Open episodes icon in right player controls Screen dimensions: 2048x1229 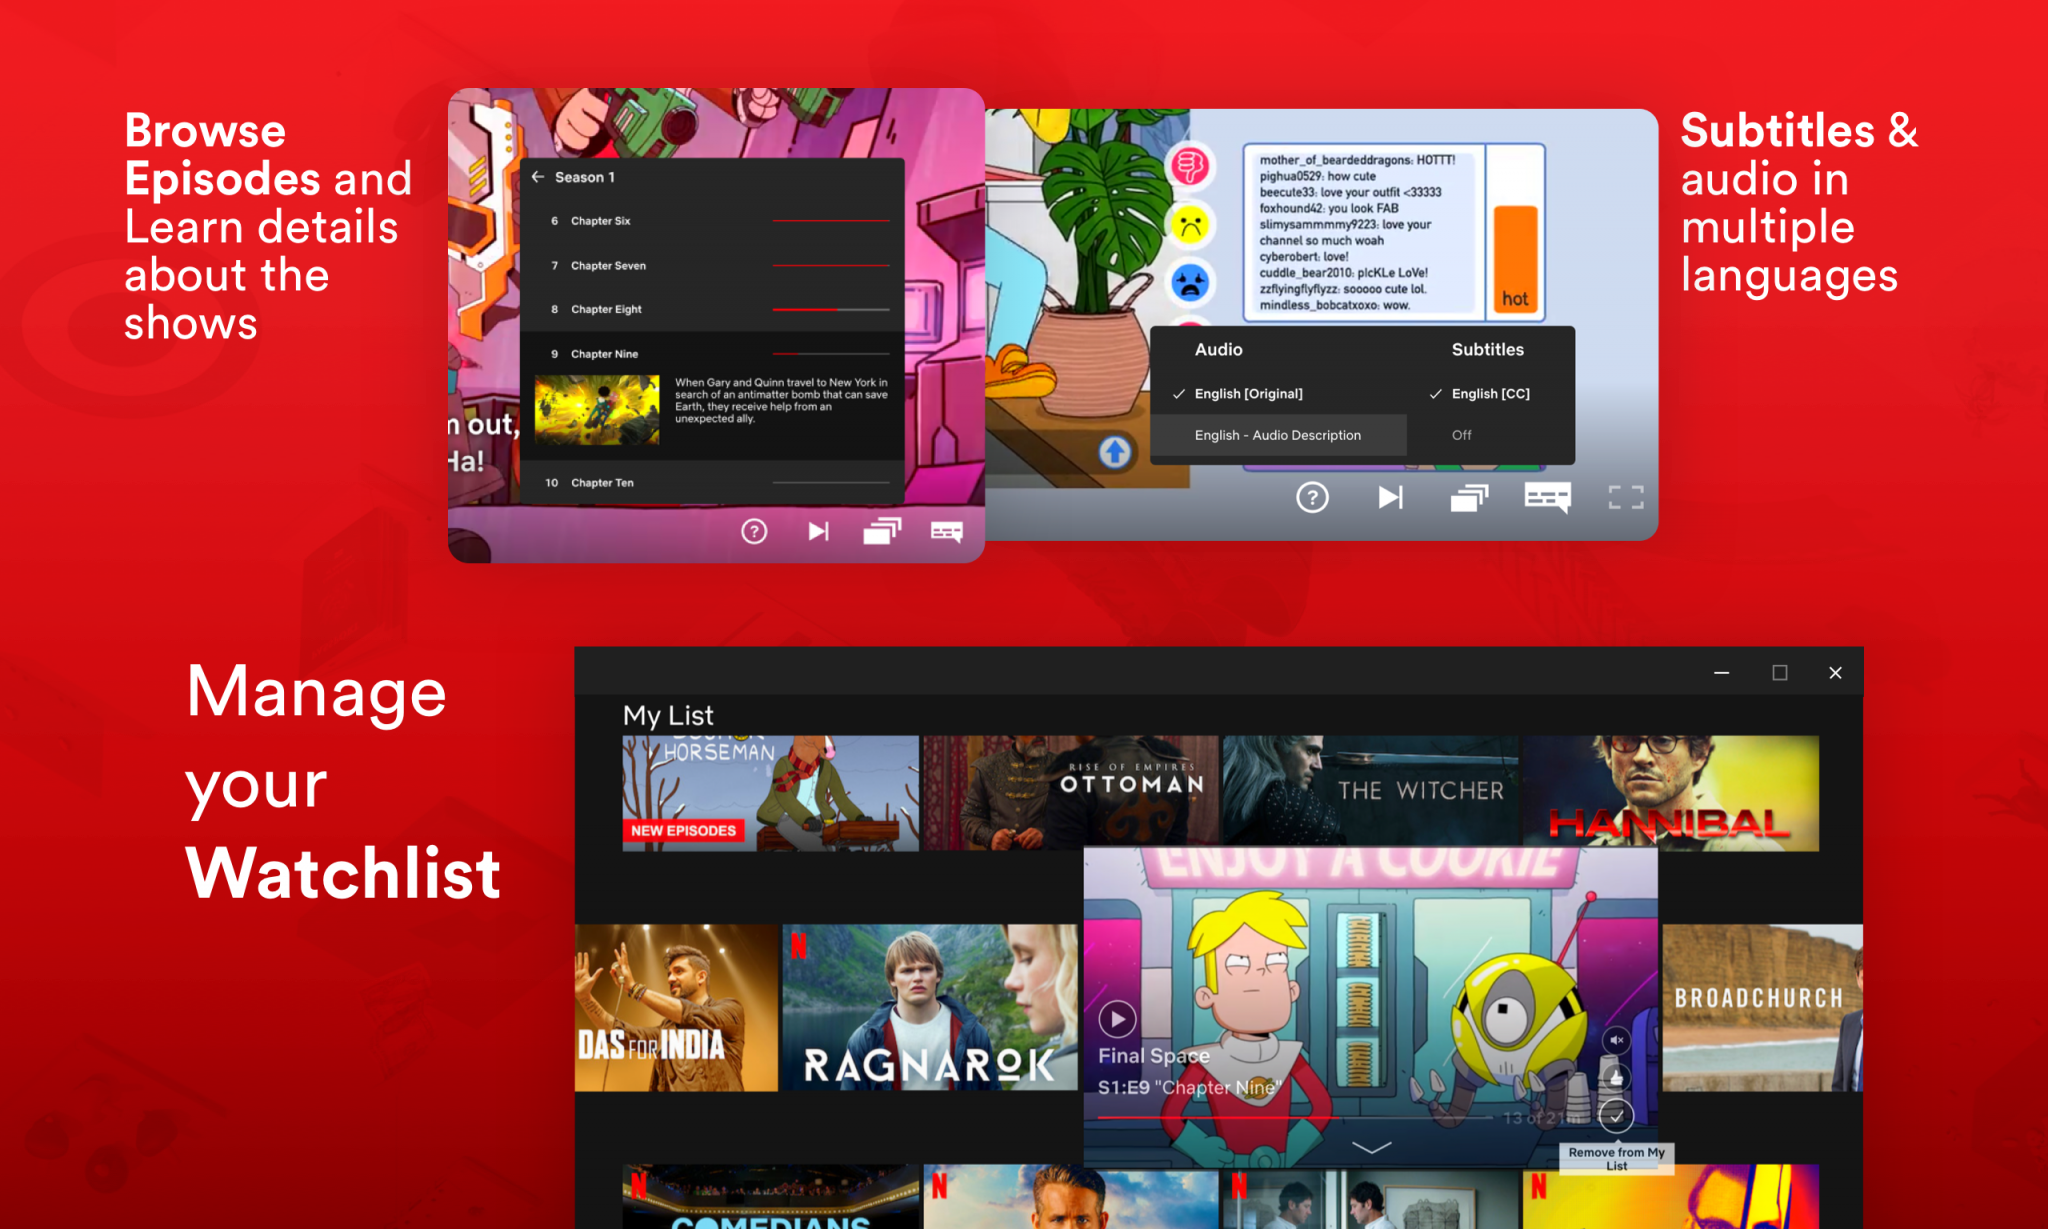[1469, 497]
